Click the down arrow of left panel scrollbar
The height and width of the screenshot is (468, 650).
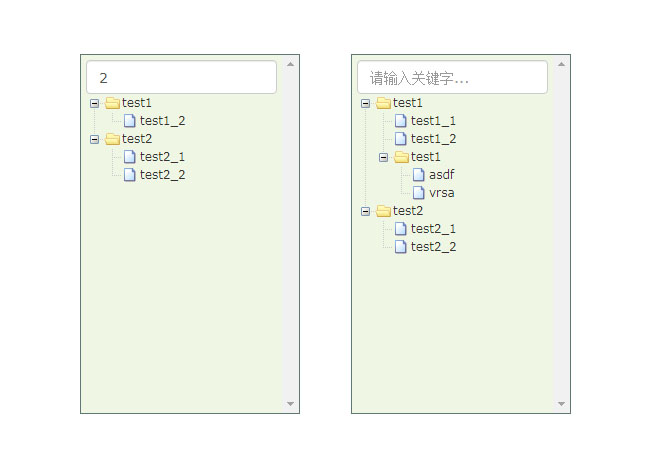pyautogui.click(x=291, y=404)
